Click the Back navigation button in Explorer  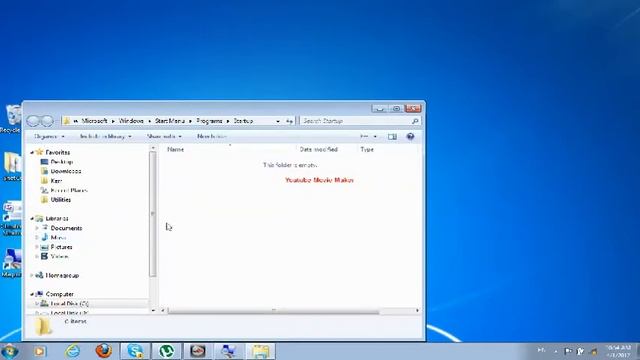pos(33,121)
